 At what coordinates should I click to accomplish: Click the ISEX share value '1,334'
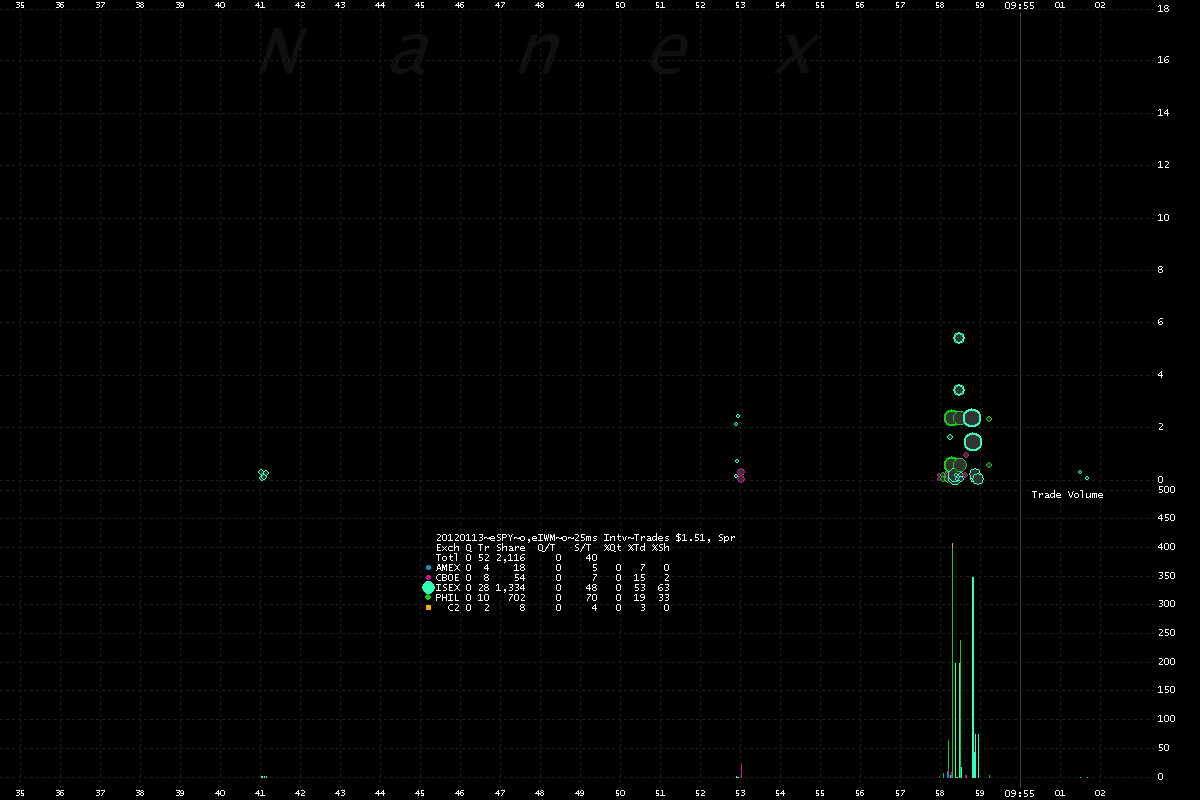(x=510, y=587)
